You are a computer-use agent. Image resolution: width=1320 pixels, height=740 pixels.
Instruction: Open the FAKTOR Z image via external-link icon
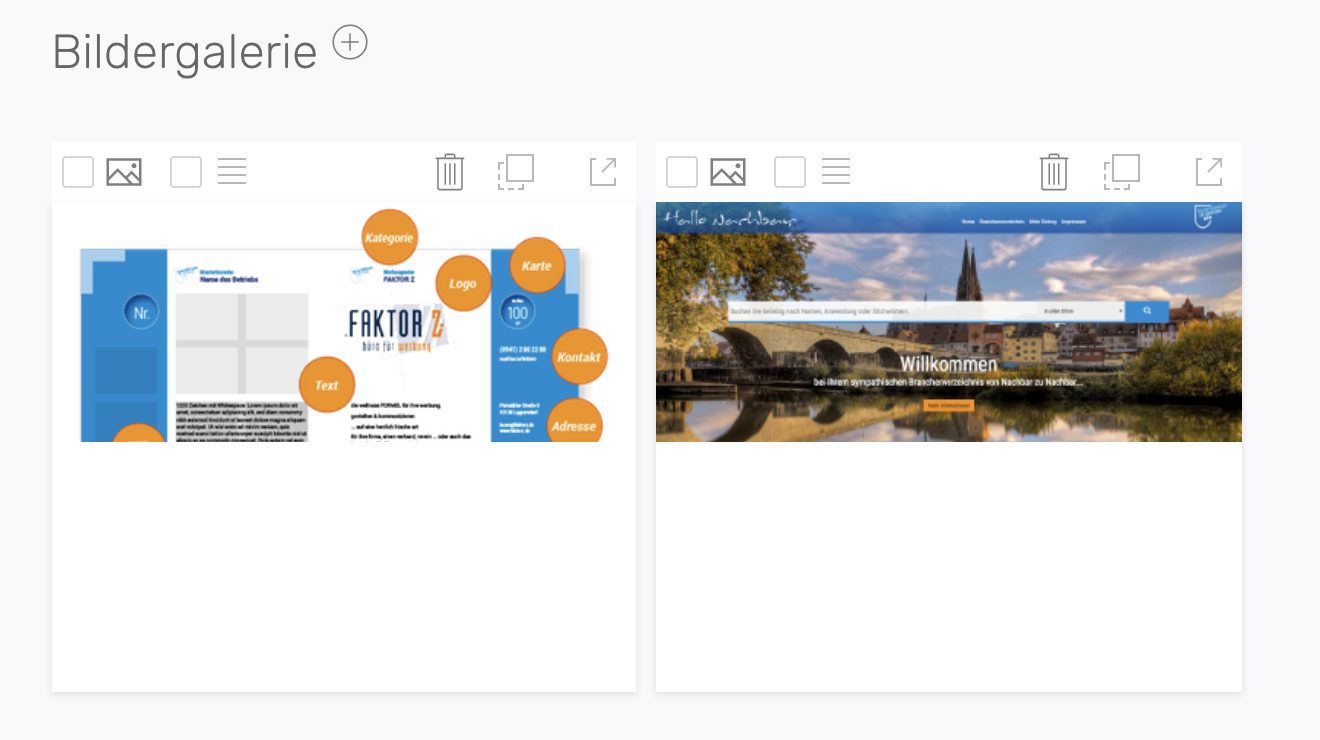click(x=603, y=172)
